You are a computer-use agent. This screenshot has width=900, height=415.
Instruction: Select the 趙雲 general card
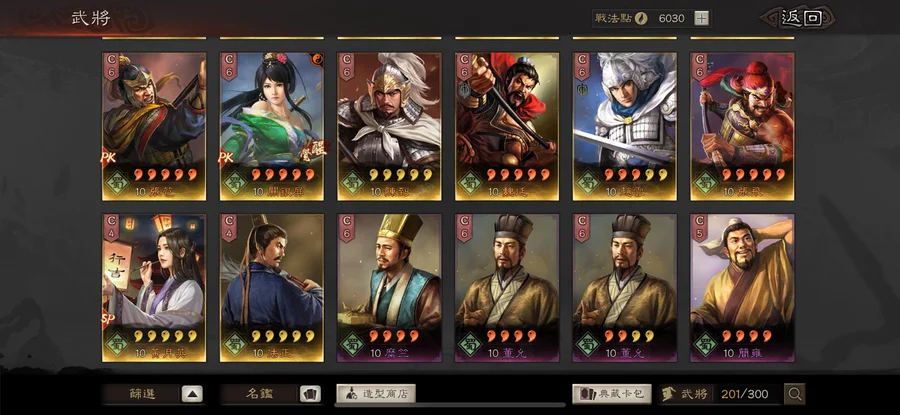pos(624,126)
